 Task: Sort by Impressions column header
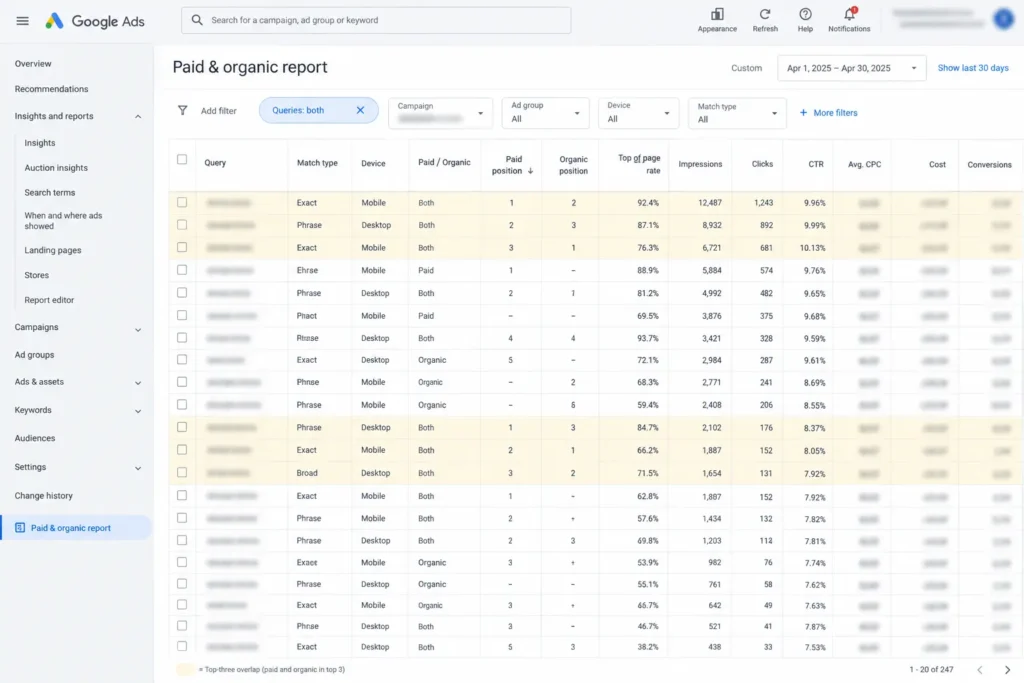(700, 164)
